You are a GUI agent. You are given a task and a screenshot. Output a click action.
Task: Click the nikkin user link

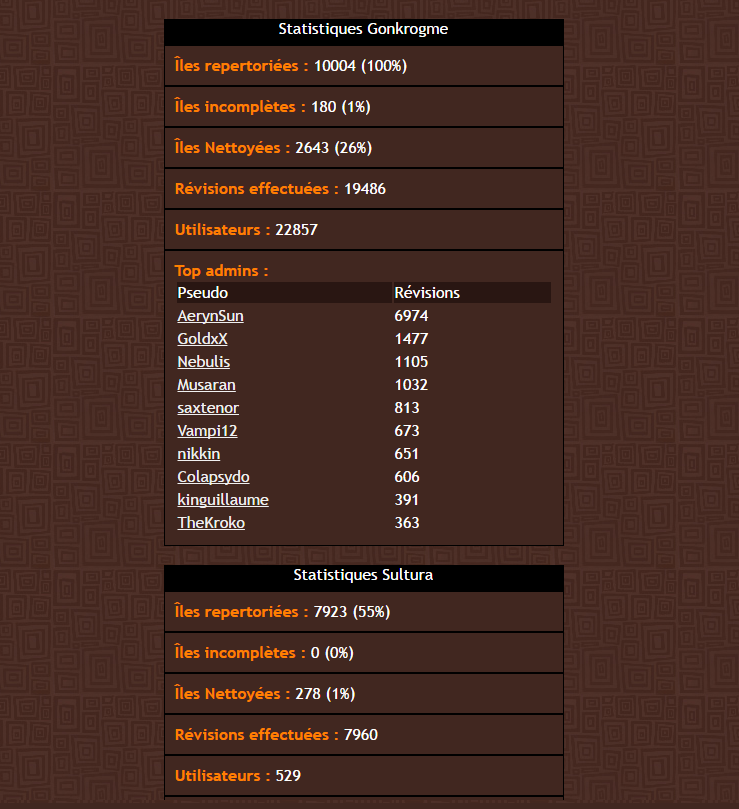pos(198,454)
